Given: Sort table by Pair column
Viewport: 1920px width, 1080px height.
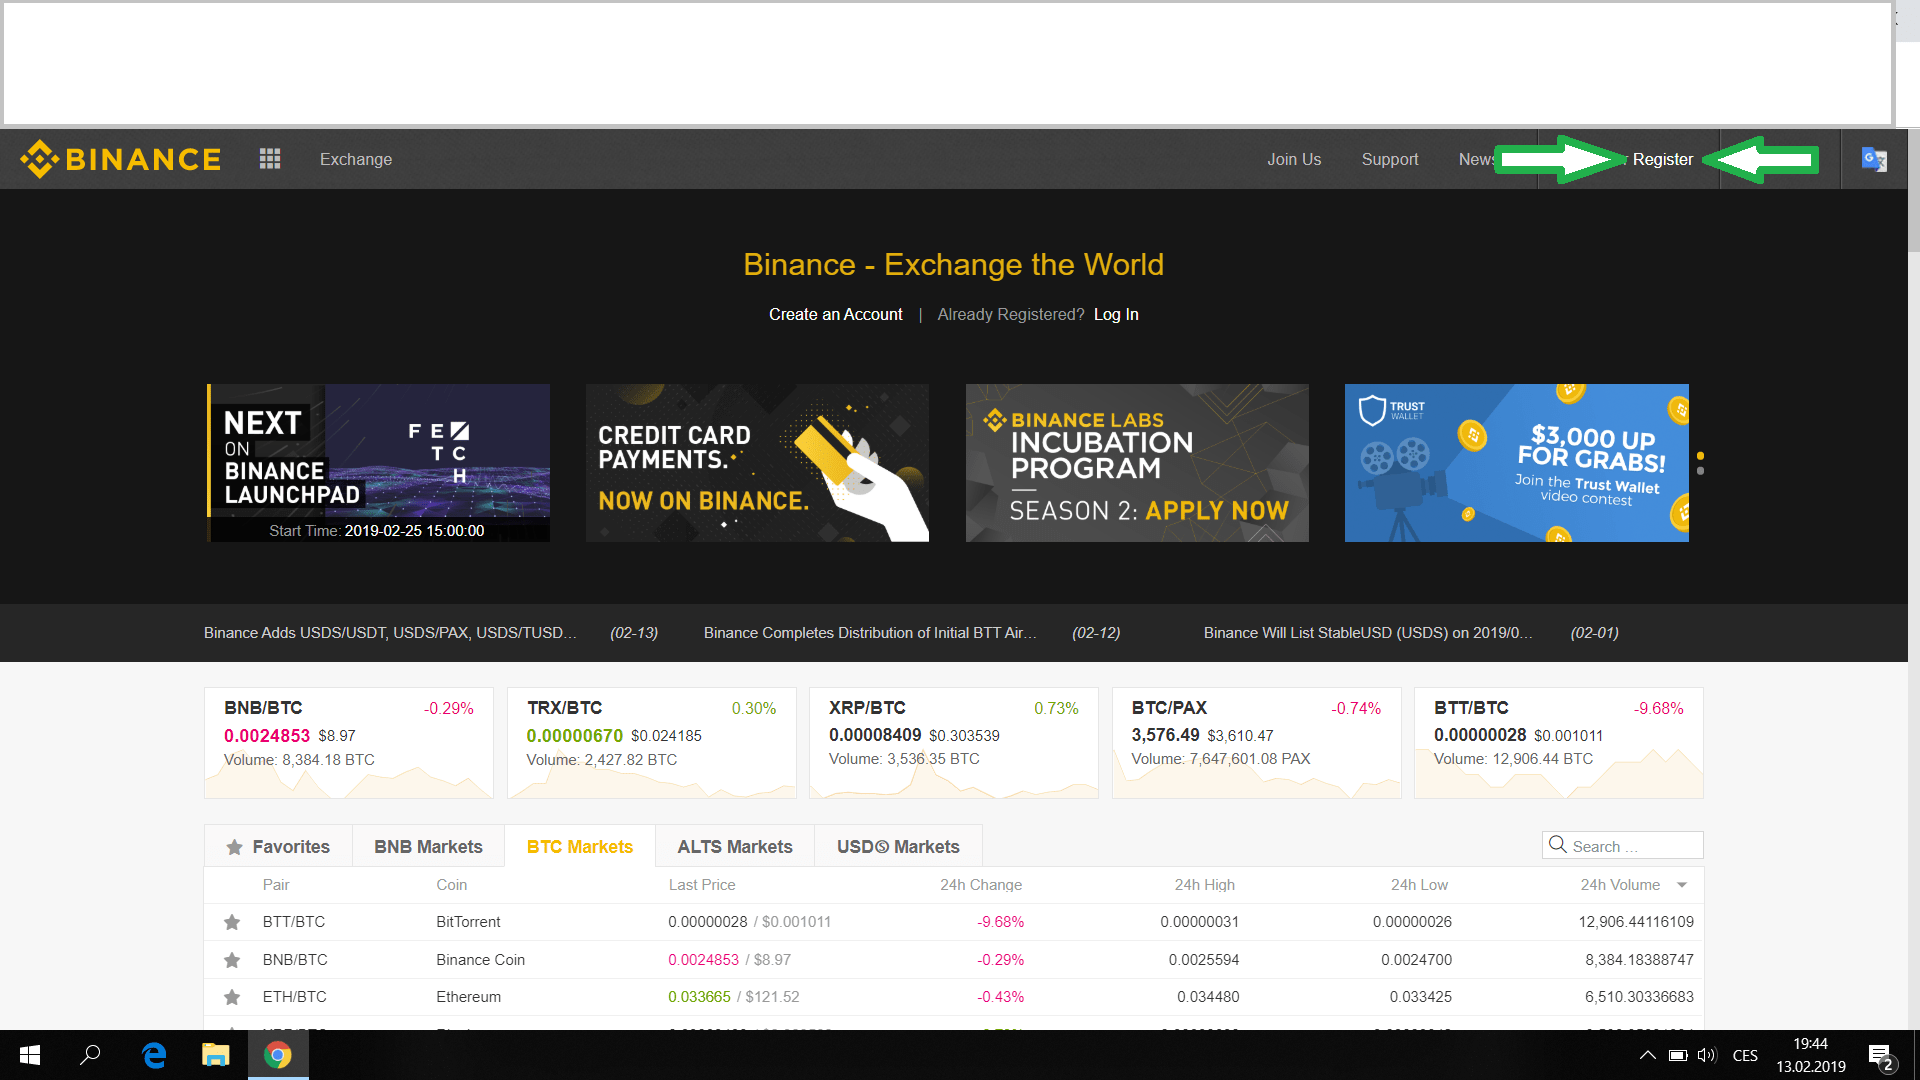Looking at the screenshot, I should tap(276, 885).
